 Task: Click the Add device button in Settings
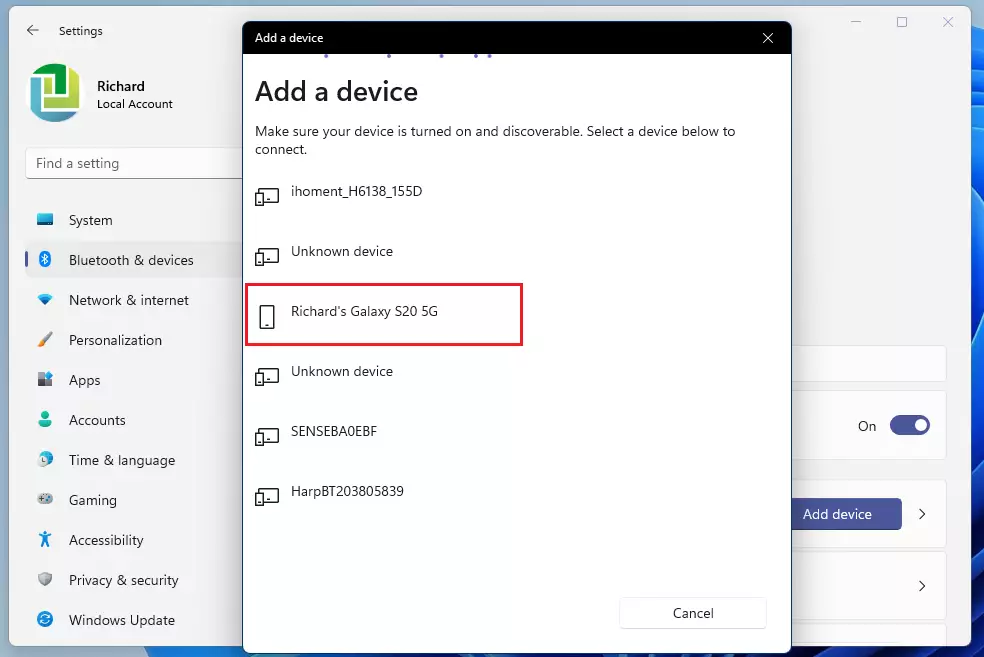coord(845,514)
